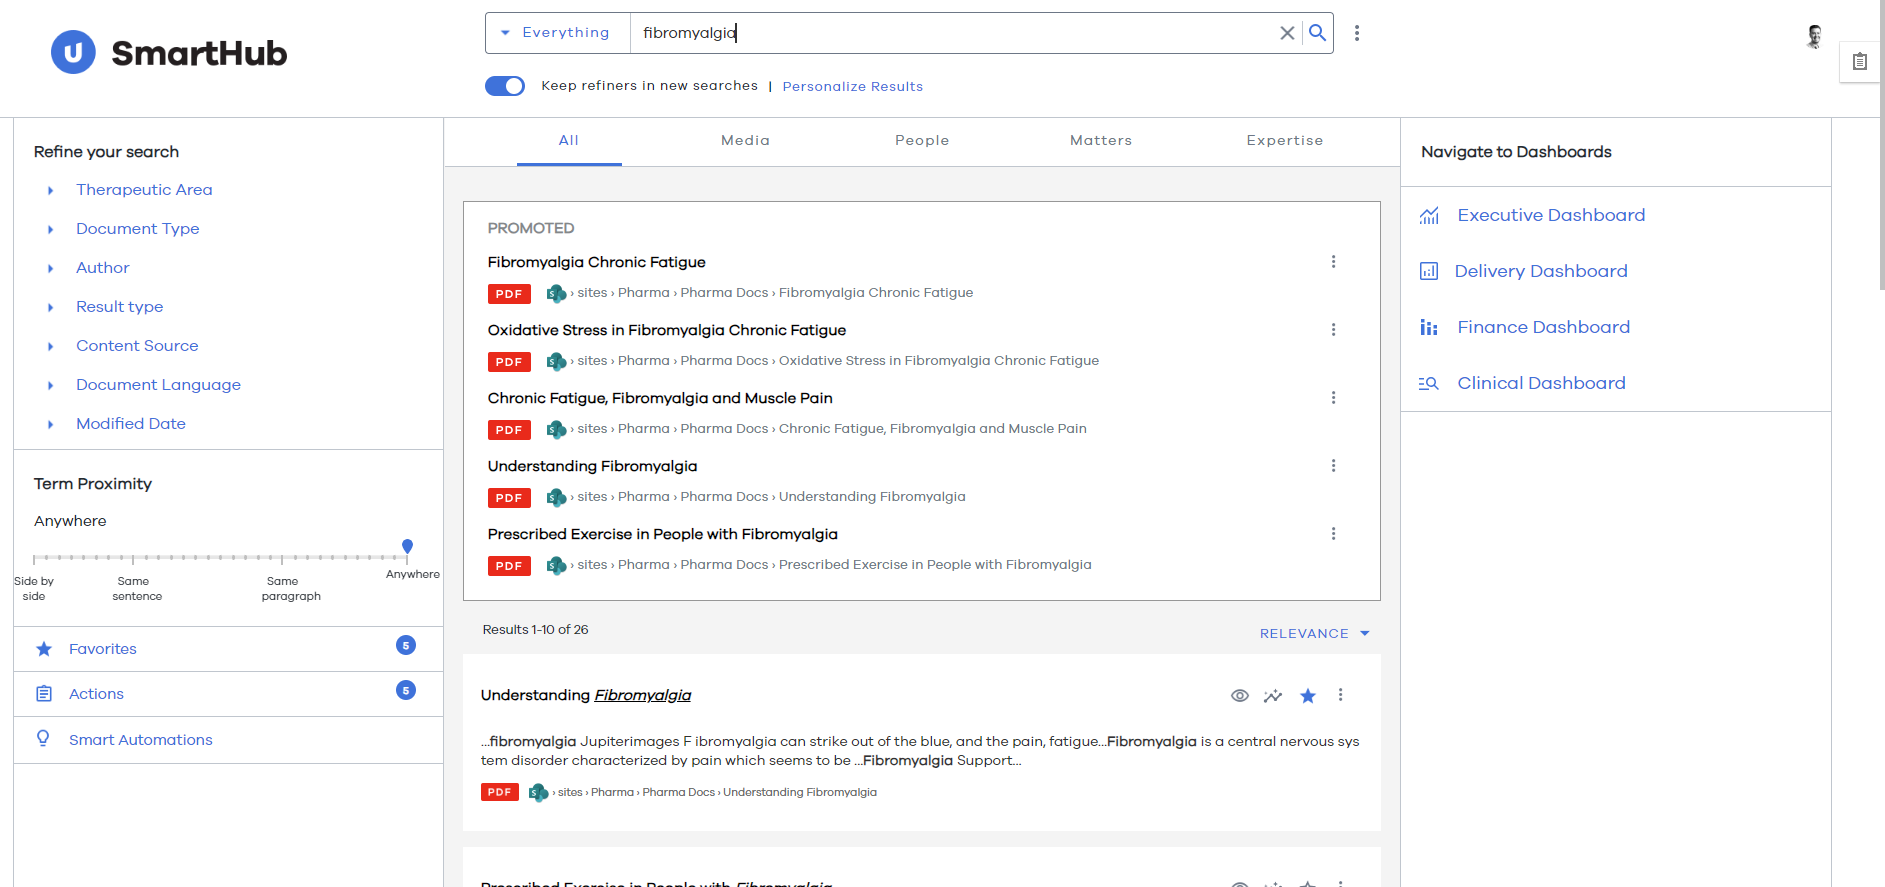Click the SmartHub logo icon
Screen dimensions: 1885x887
(x=73, y=52)
